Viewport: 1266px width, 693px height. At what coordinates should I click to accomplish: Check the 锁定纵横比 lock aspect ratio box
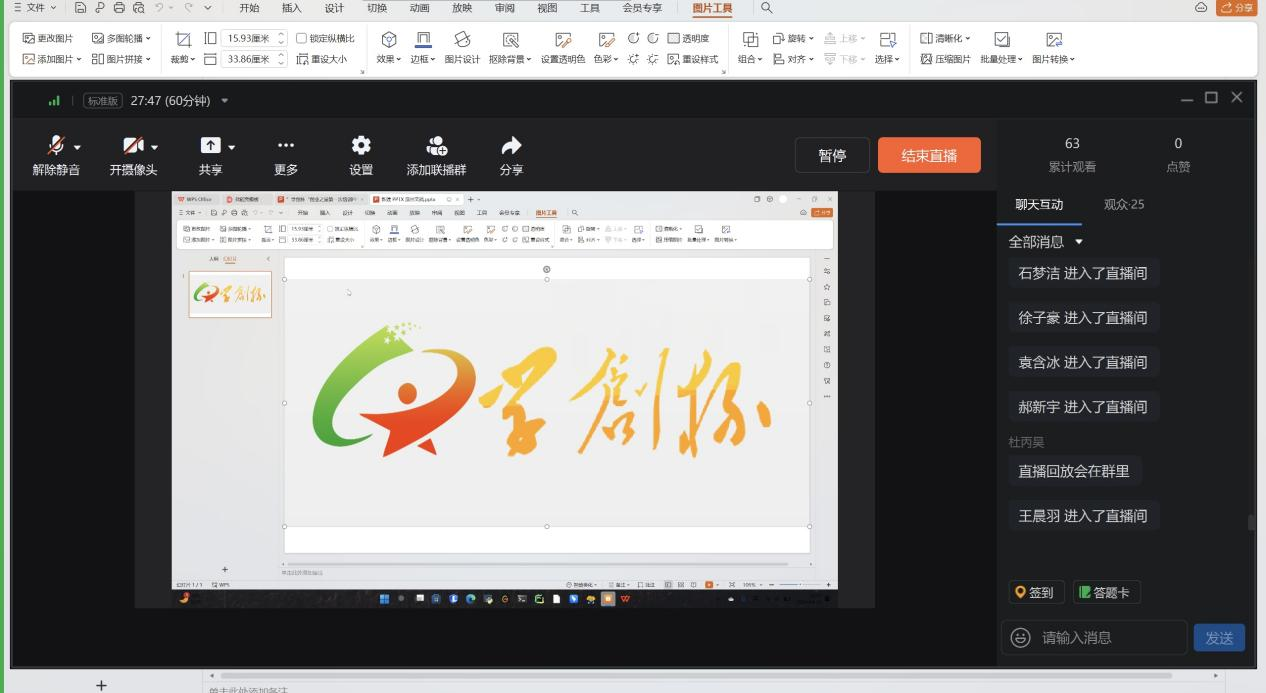click(302, 39)
